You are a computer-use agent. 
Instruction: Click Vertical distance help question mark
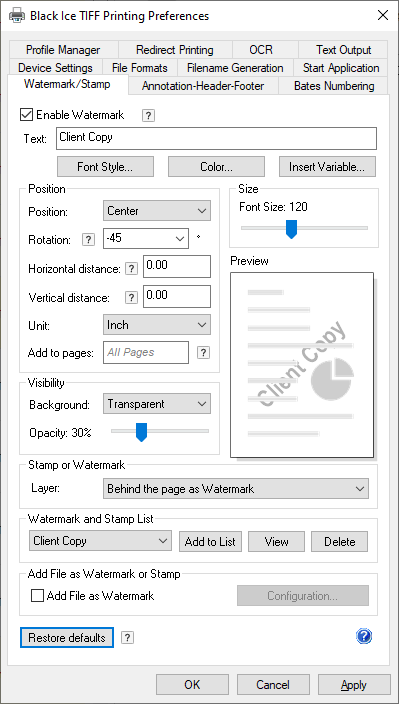pyautogui.click(x=131, y=297)
